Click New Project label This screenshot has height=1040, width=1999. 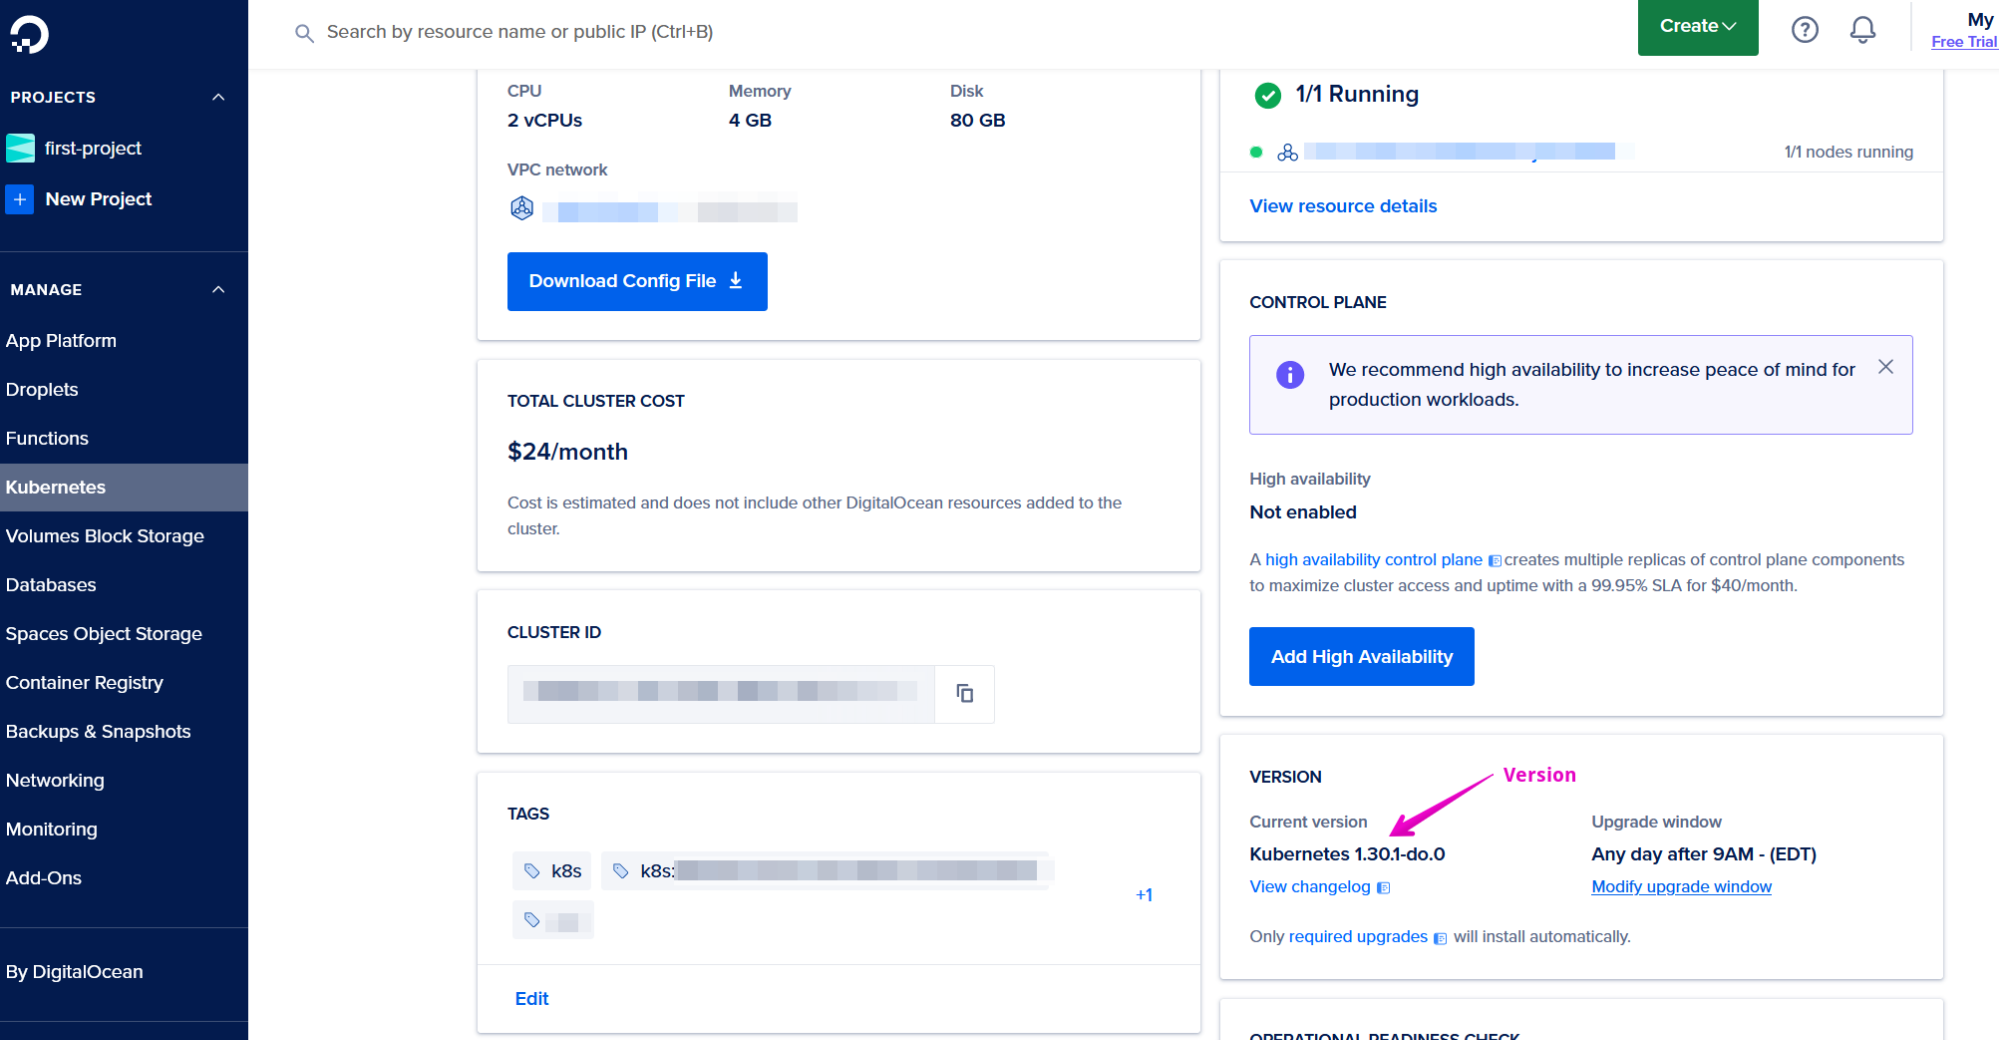pos(99,199)
